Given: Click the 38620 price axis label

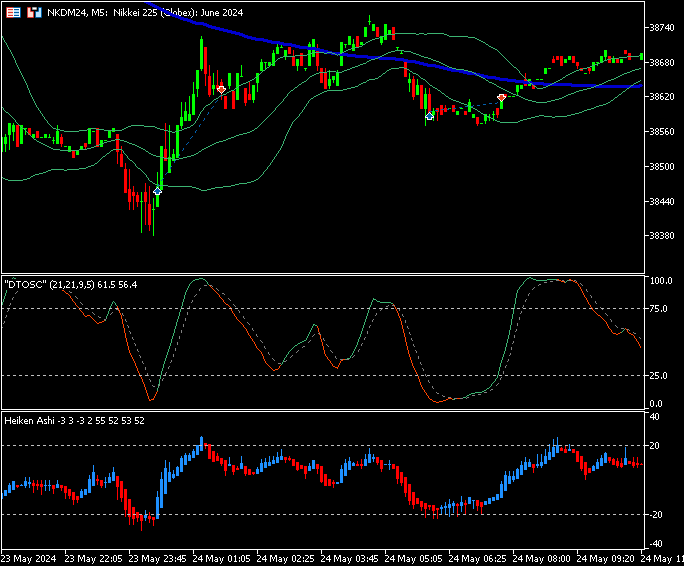Looking at the screenshot, I should pos(662,96).
